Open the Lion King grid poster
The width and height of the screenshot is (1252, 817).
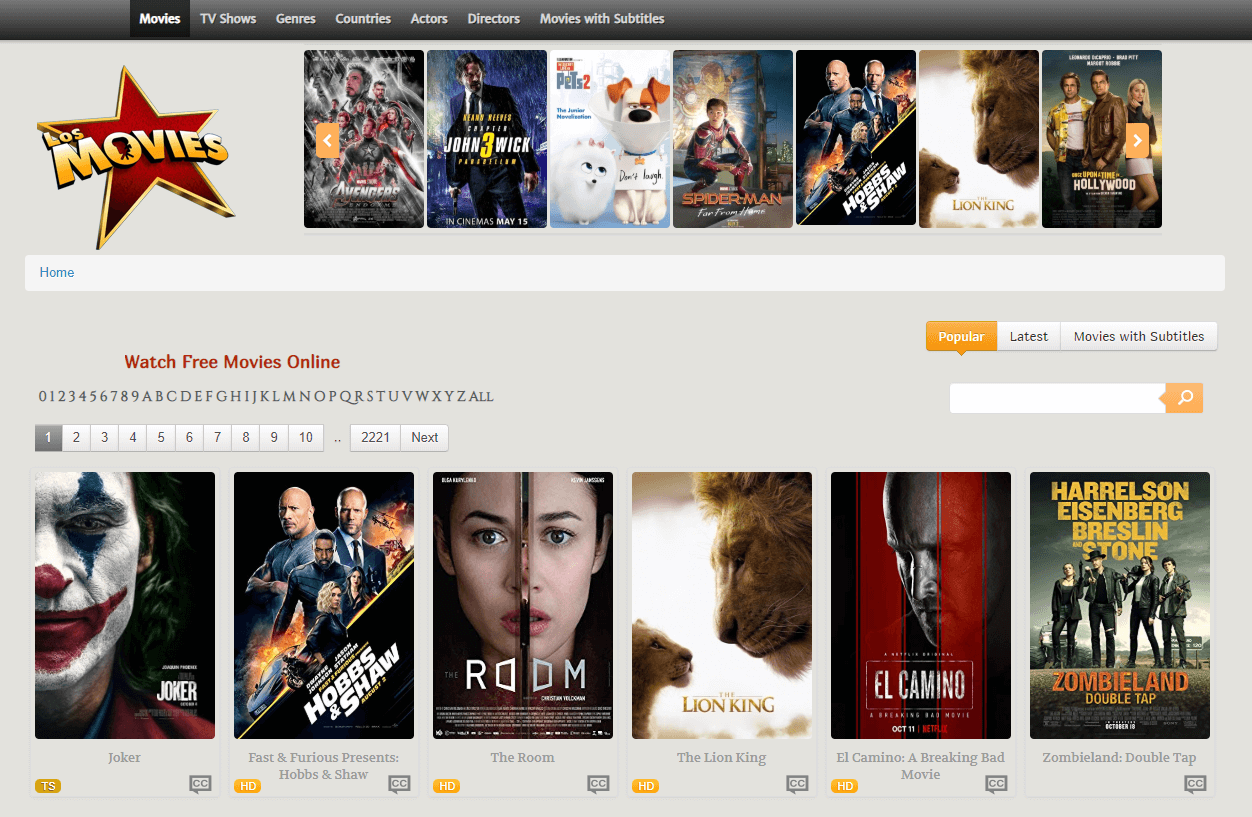pyautogui.click(x=722, y=605)
